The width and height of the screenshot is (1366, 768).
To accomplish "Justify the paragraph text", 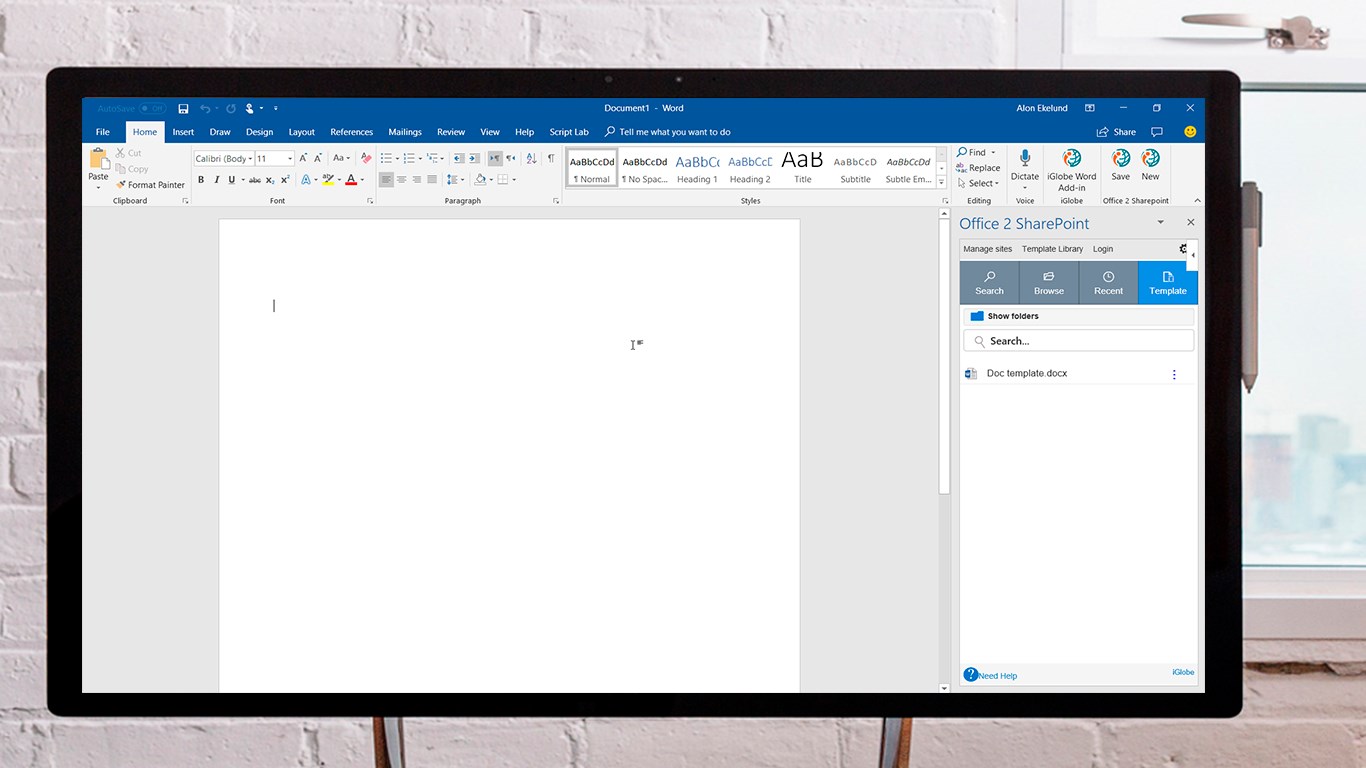I will coord(432,180).
